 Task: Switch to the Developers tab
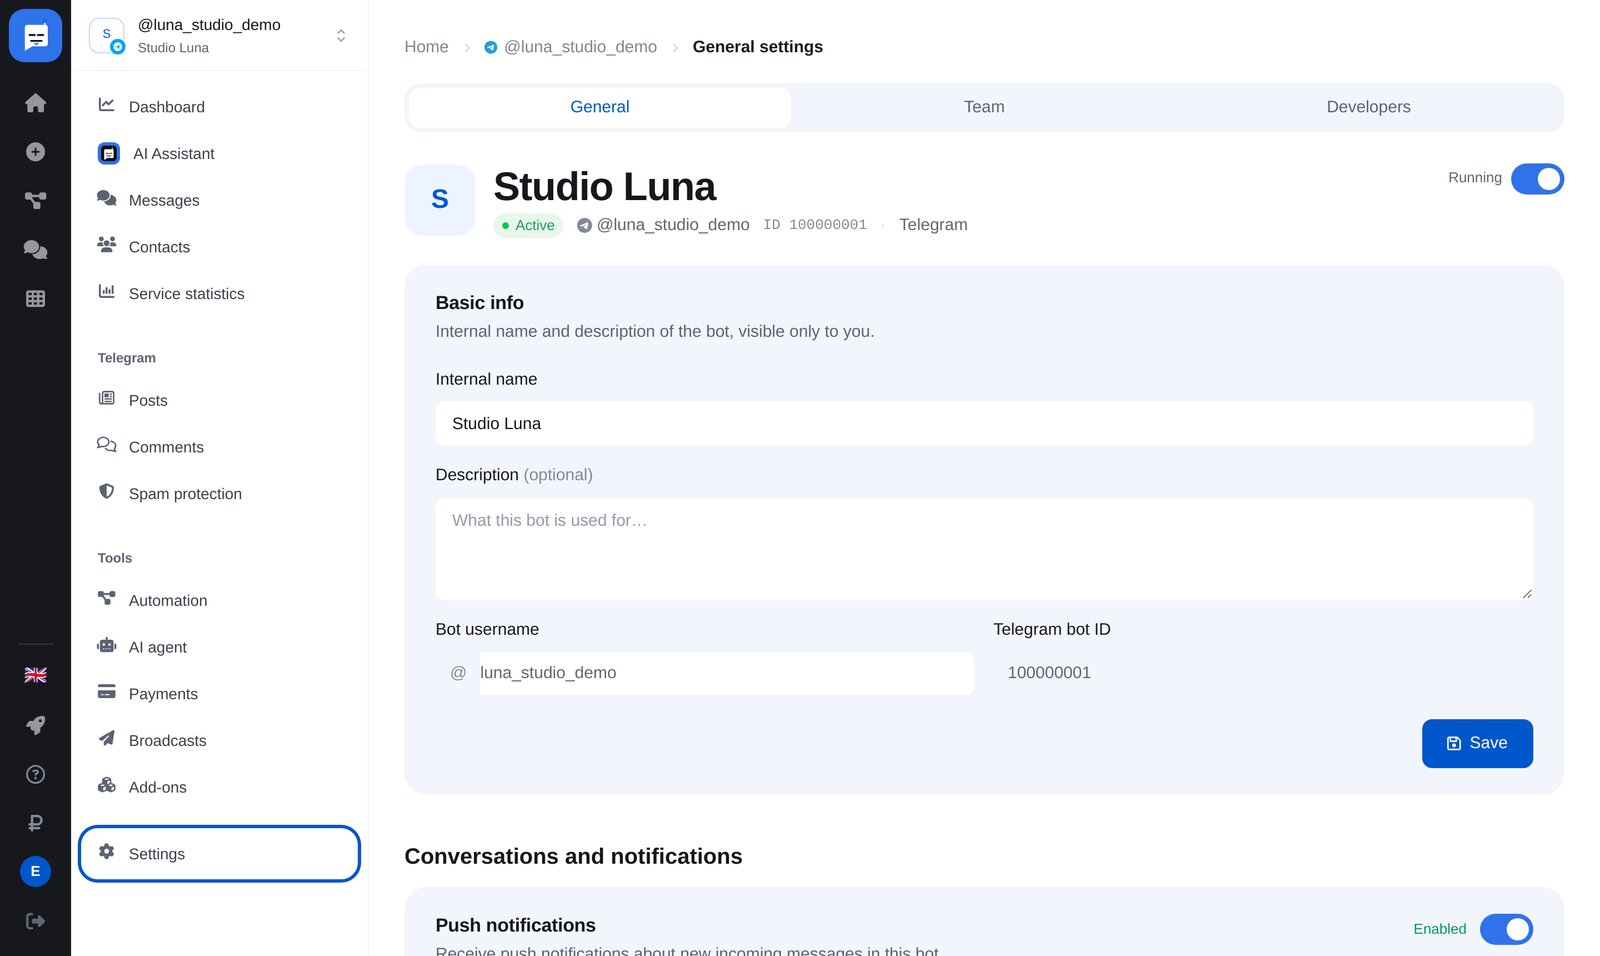(x=1368, y=107)
